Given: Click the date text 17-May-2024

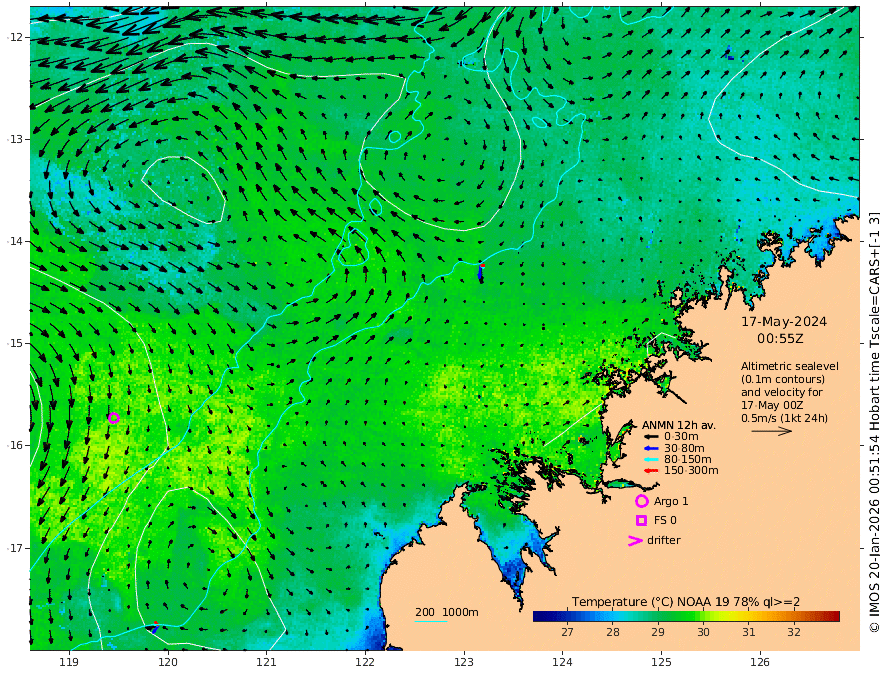Looking at the screenshot, I should (784, 322).
